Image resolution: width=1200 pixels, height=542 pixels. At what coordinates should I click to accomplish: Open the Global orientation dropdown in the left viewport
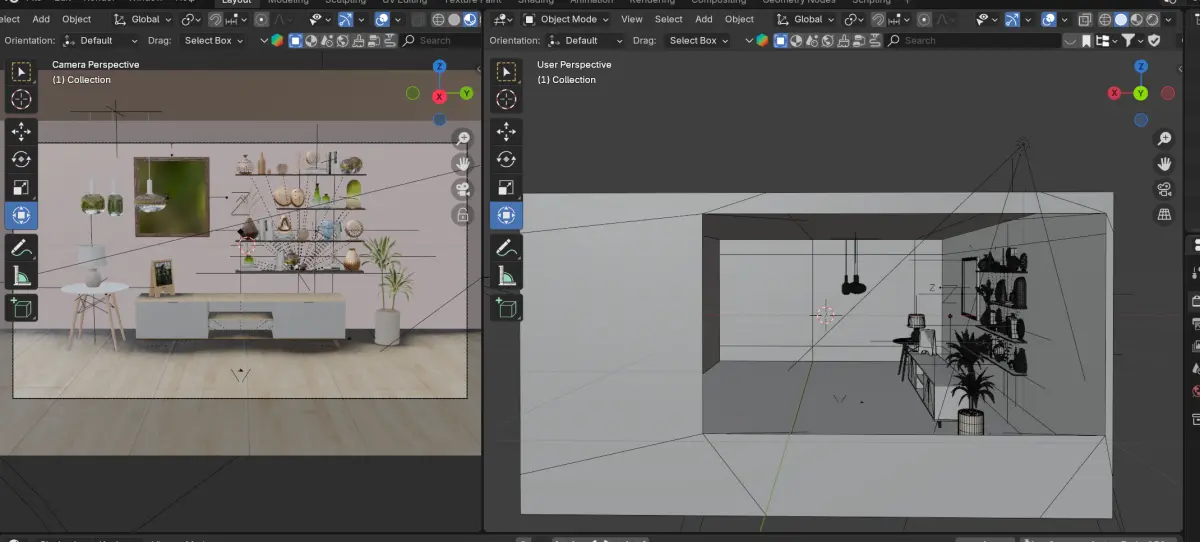(142, 19)
